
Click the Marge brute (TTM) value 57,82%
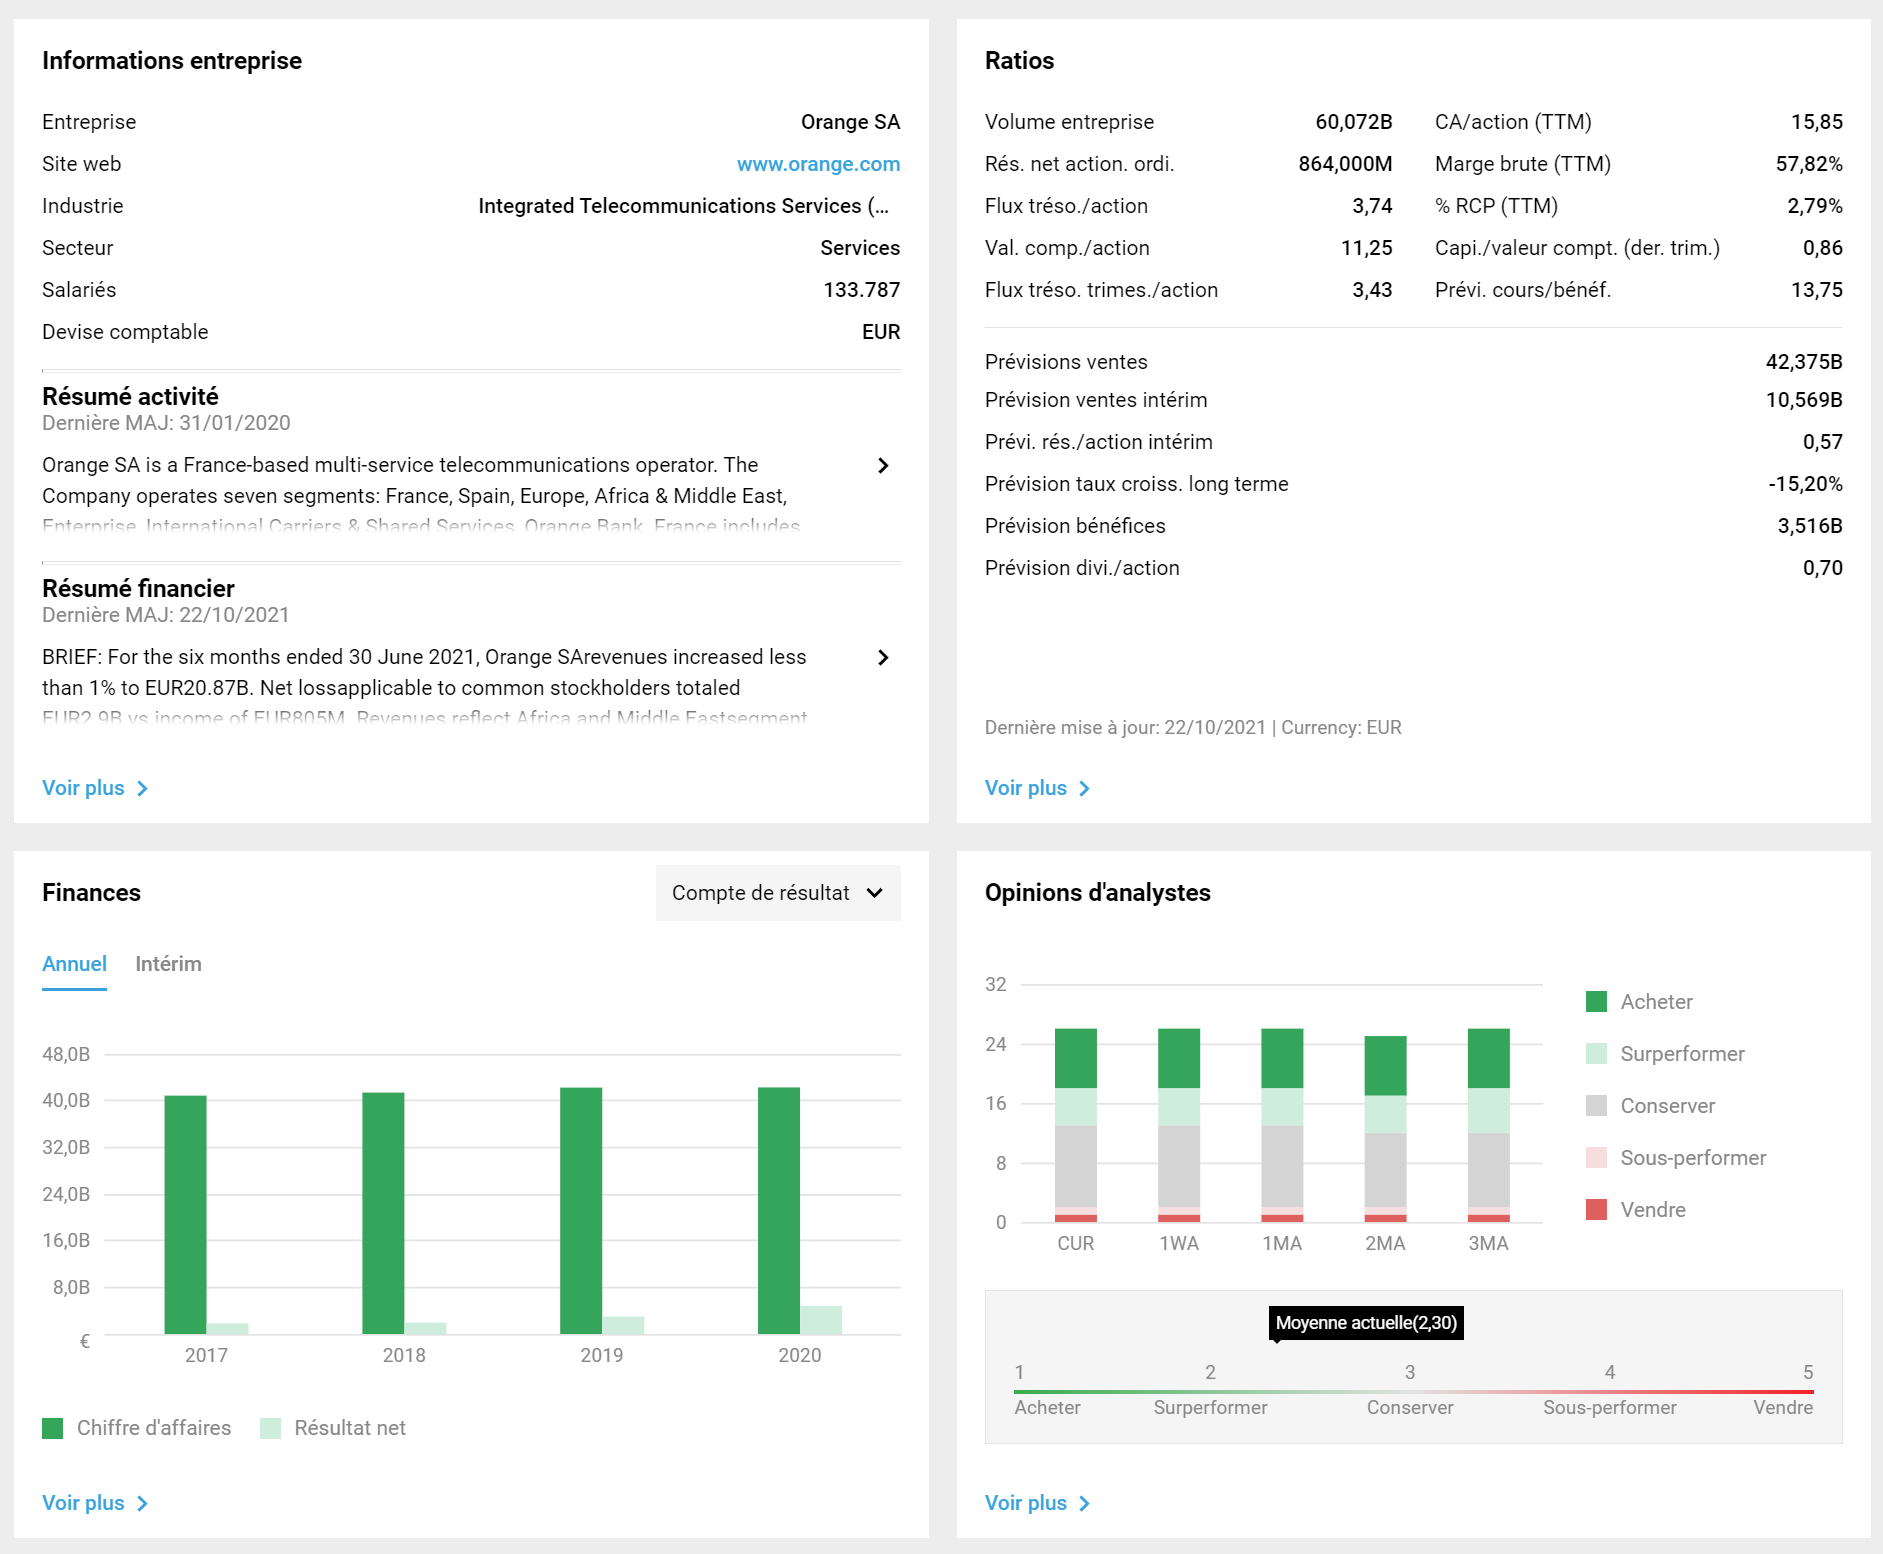point(1809,164)
